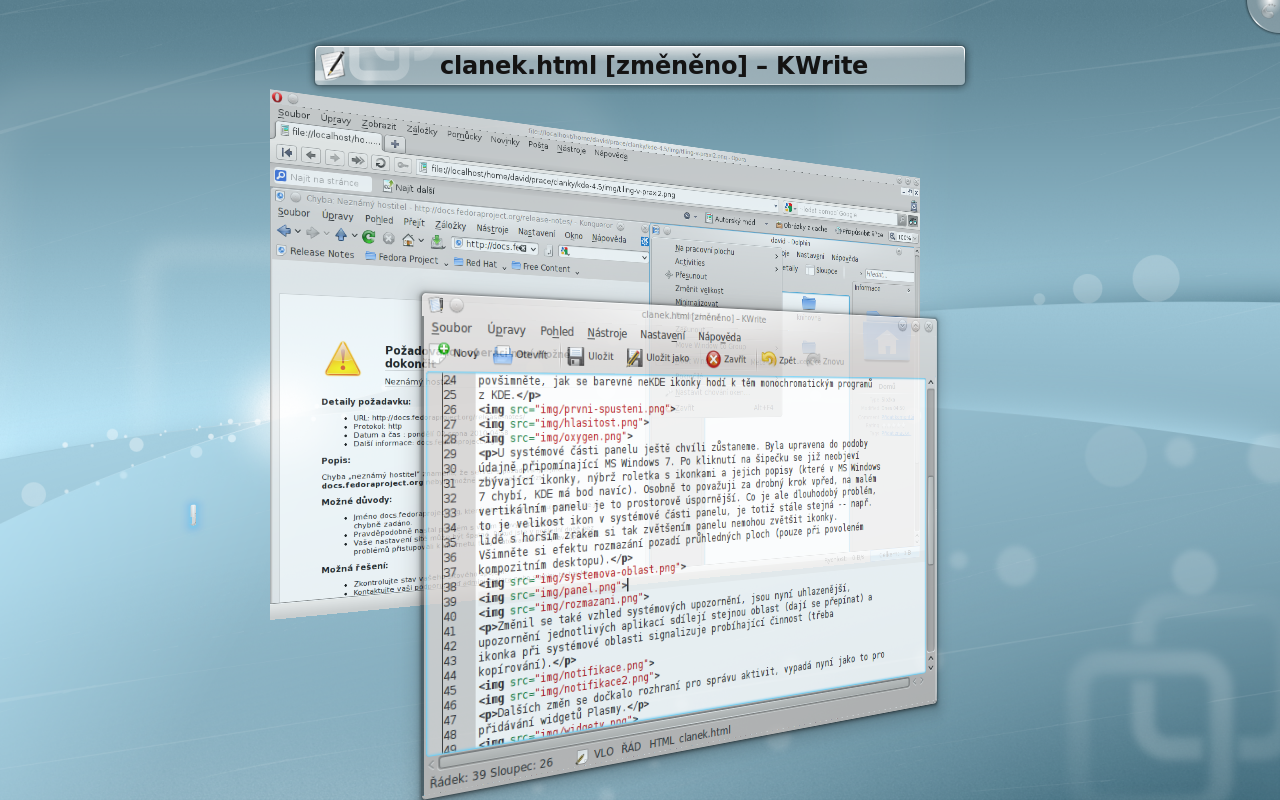This screenshot has width=1280, height=800.
Task: Click the KWrite window menu icon in its title bar
Action: point(436,303)
